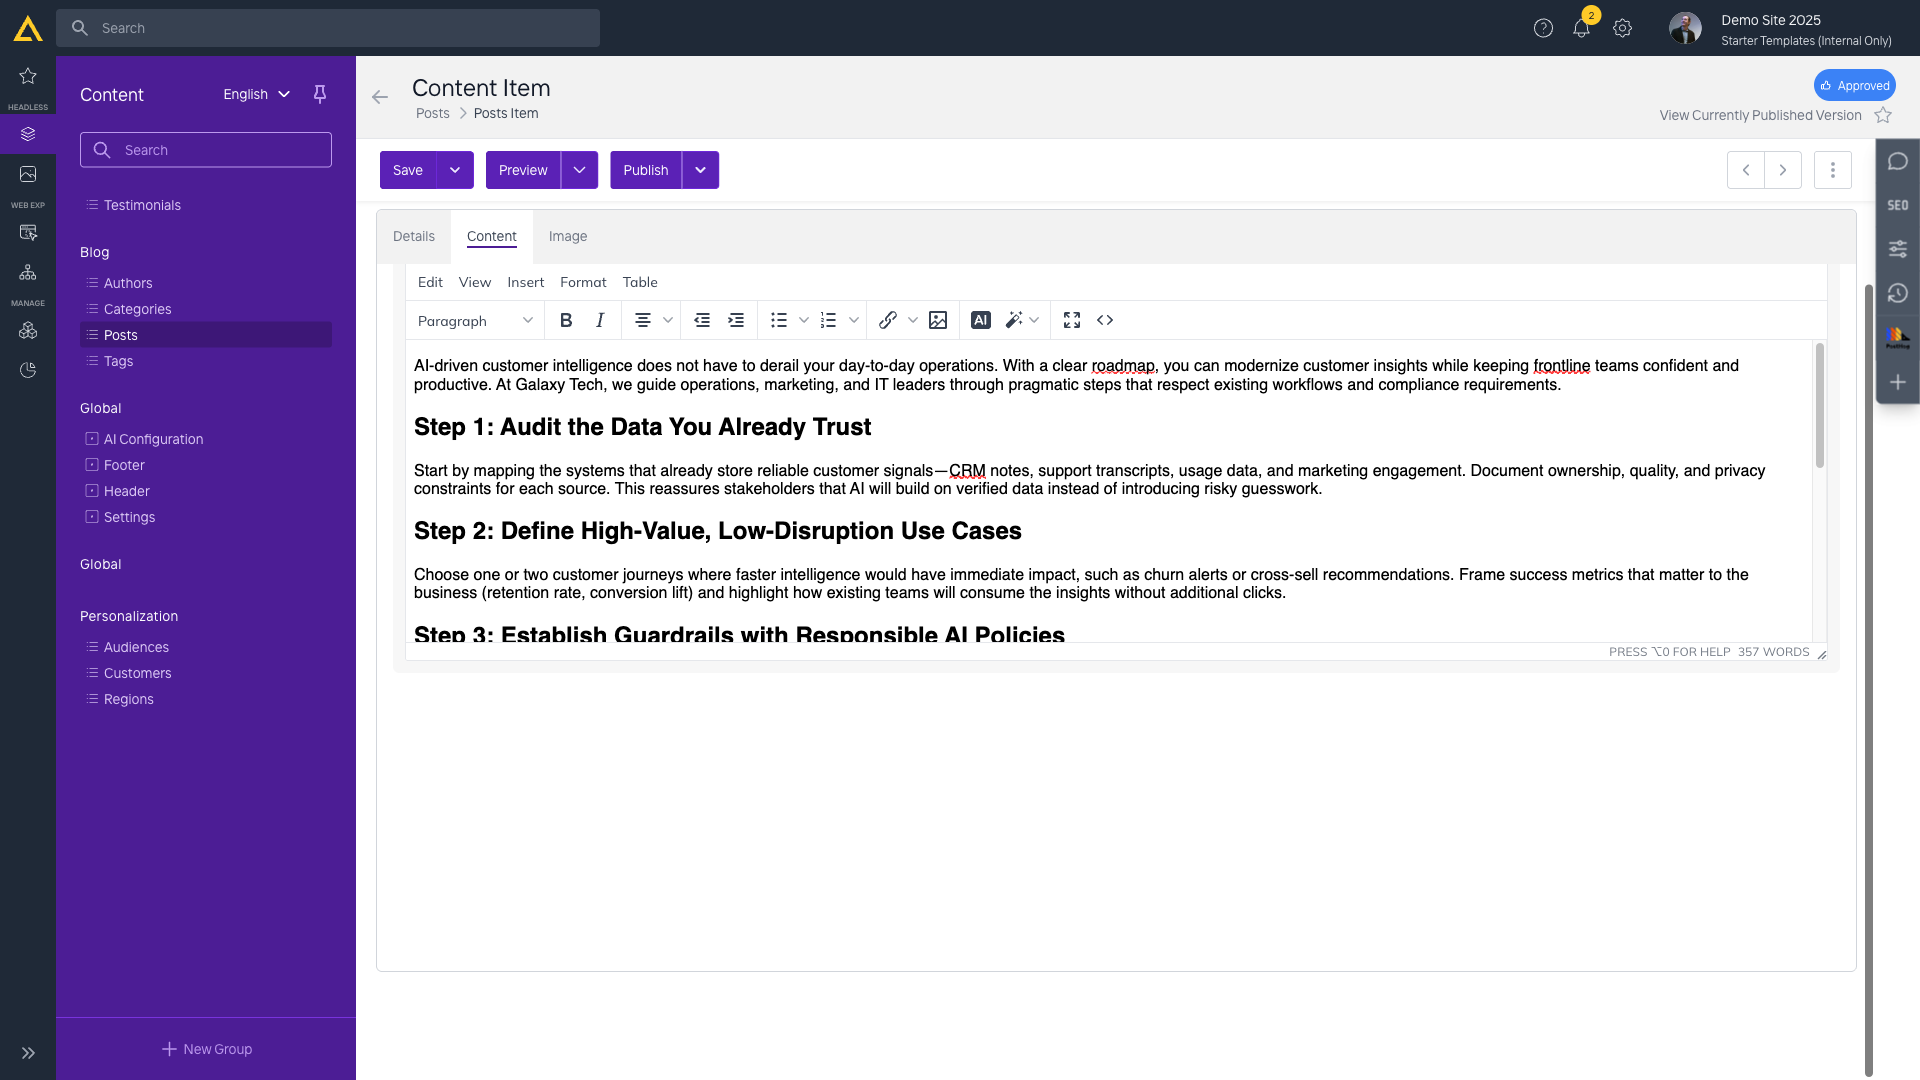
Task: Open the Assets image icon in left rail
Action: [x=28, y=174]
